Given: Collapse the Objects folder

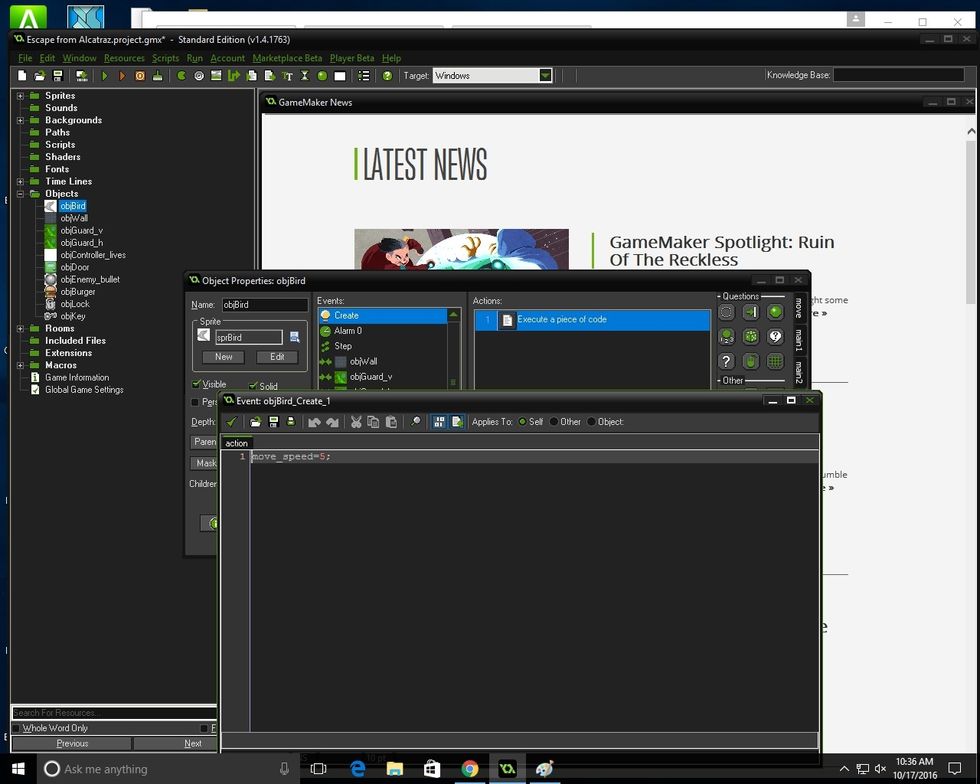Looking at the screenshot, I should pyautogui.click(x=20, y=194).
